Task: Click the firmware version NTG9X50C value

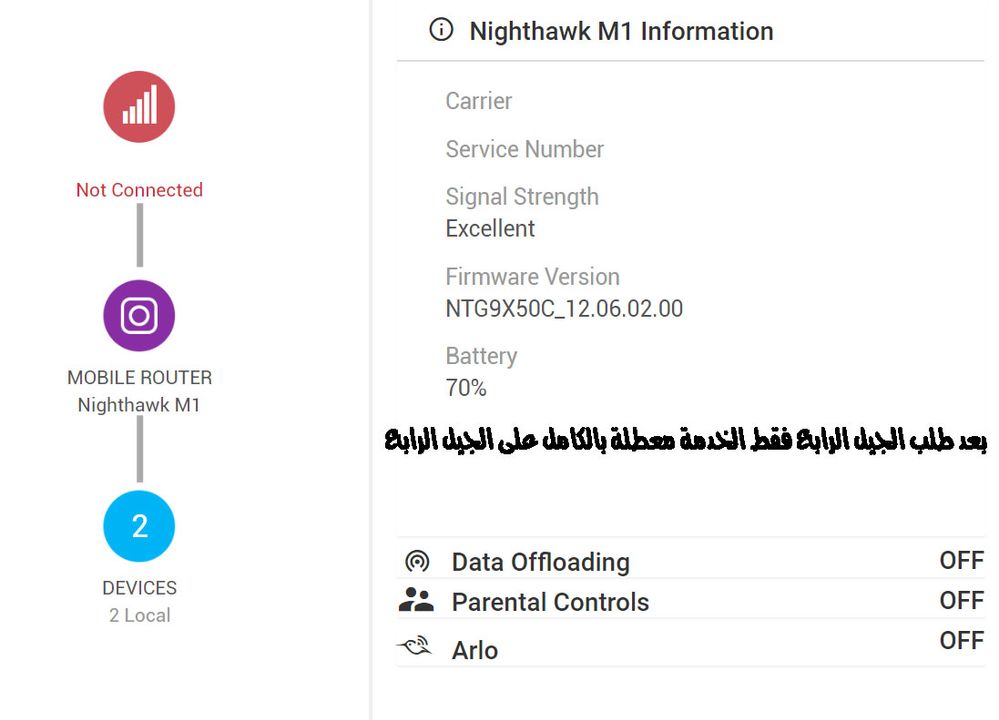Action: pyautogui.click(x=564, y=308)
